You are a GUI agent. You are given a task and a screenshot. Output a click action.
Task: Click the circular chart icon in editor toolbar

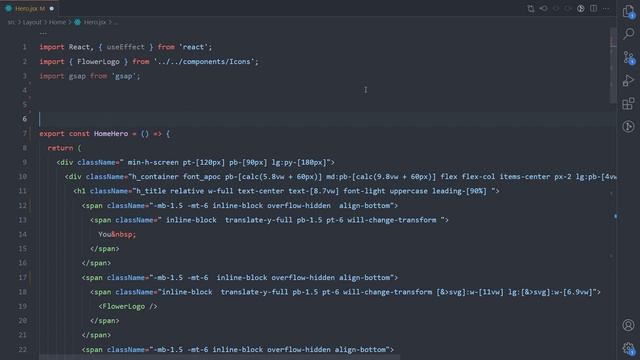pyautogui.click(x=580, y=9)
